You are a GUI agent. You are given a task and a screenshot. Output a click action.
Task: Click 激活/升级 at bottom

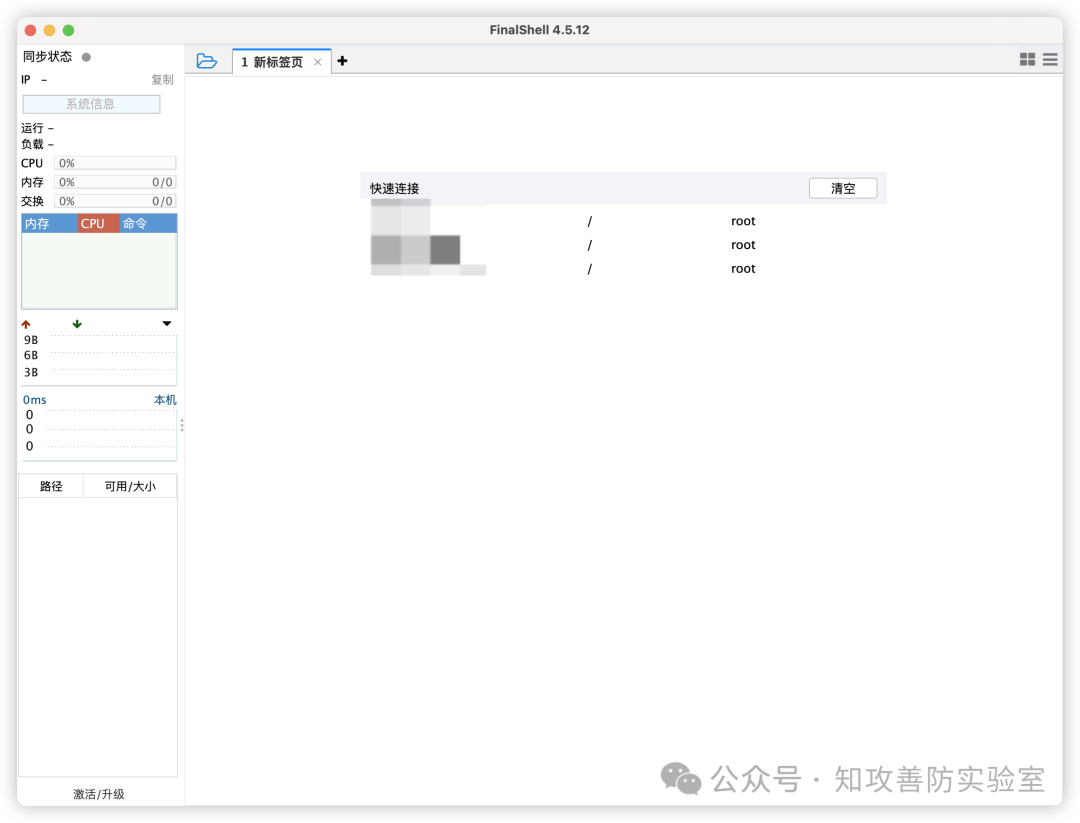point(98,794)
